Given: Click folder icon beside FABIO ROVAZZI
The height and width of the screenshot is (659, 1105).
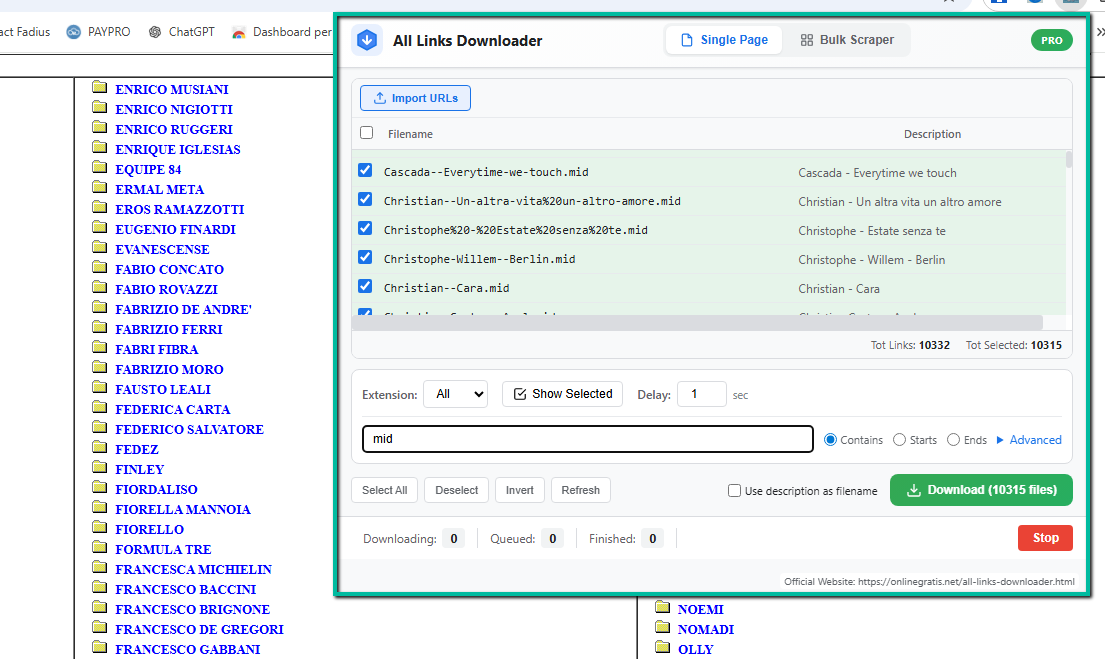Looking at the screenshot, I should pyautogui.click(x=99, y=287).
